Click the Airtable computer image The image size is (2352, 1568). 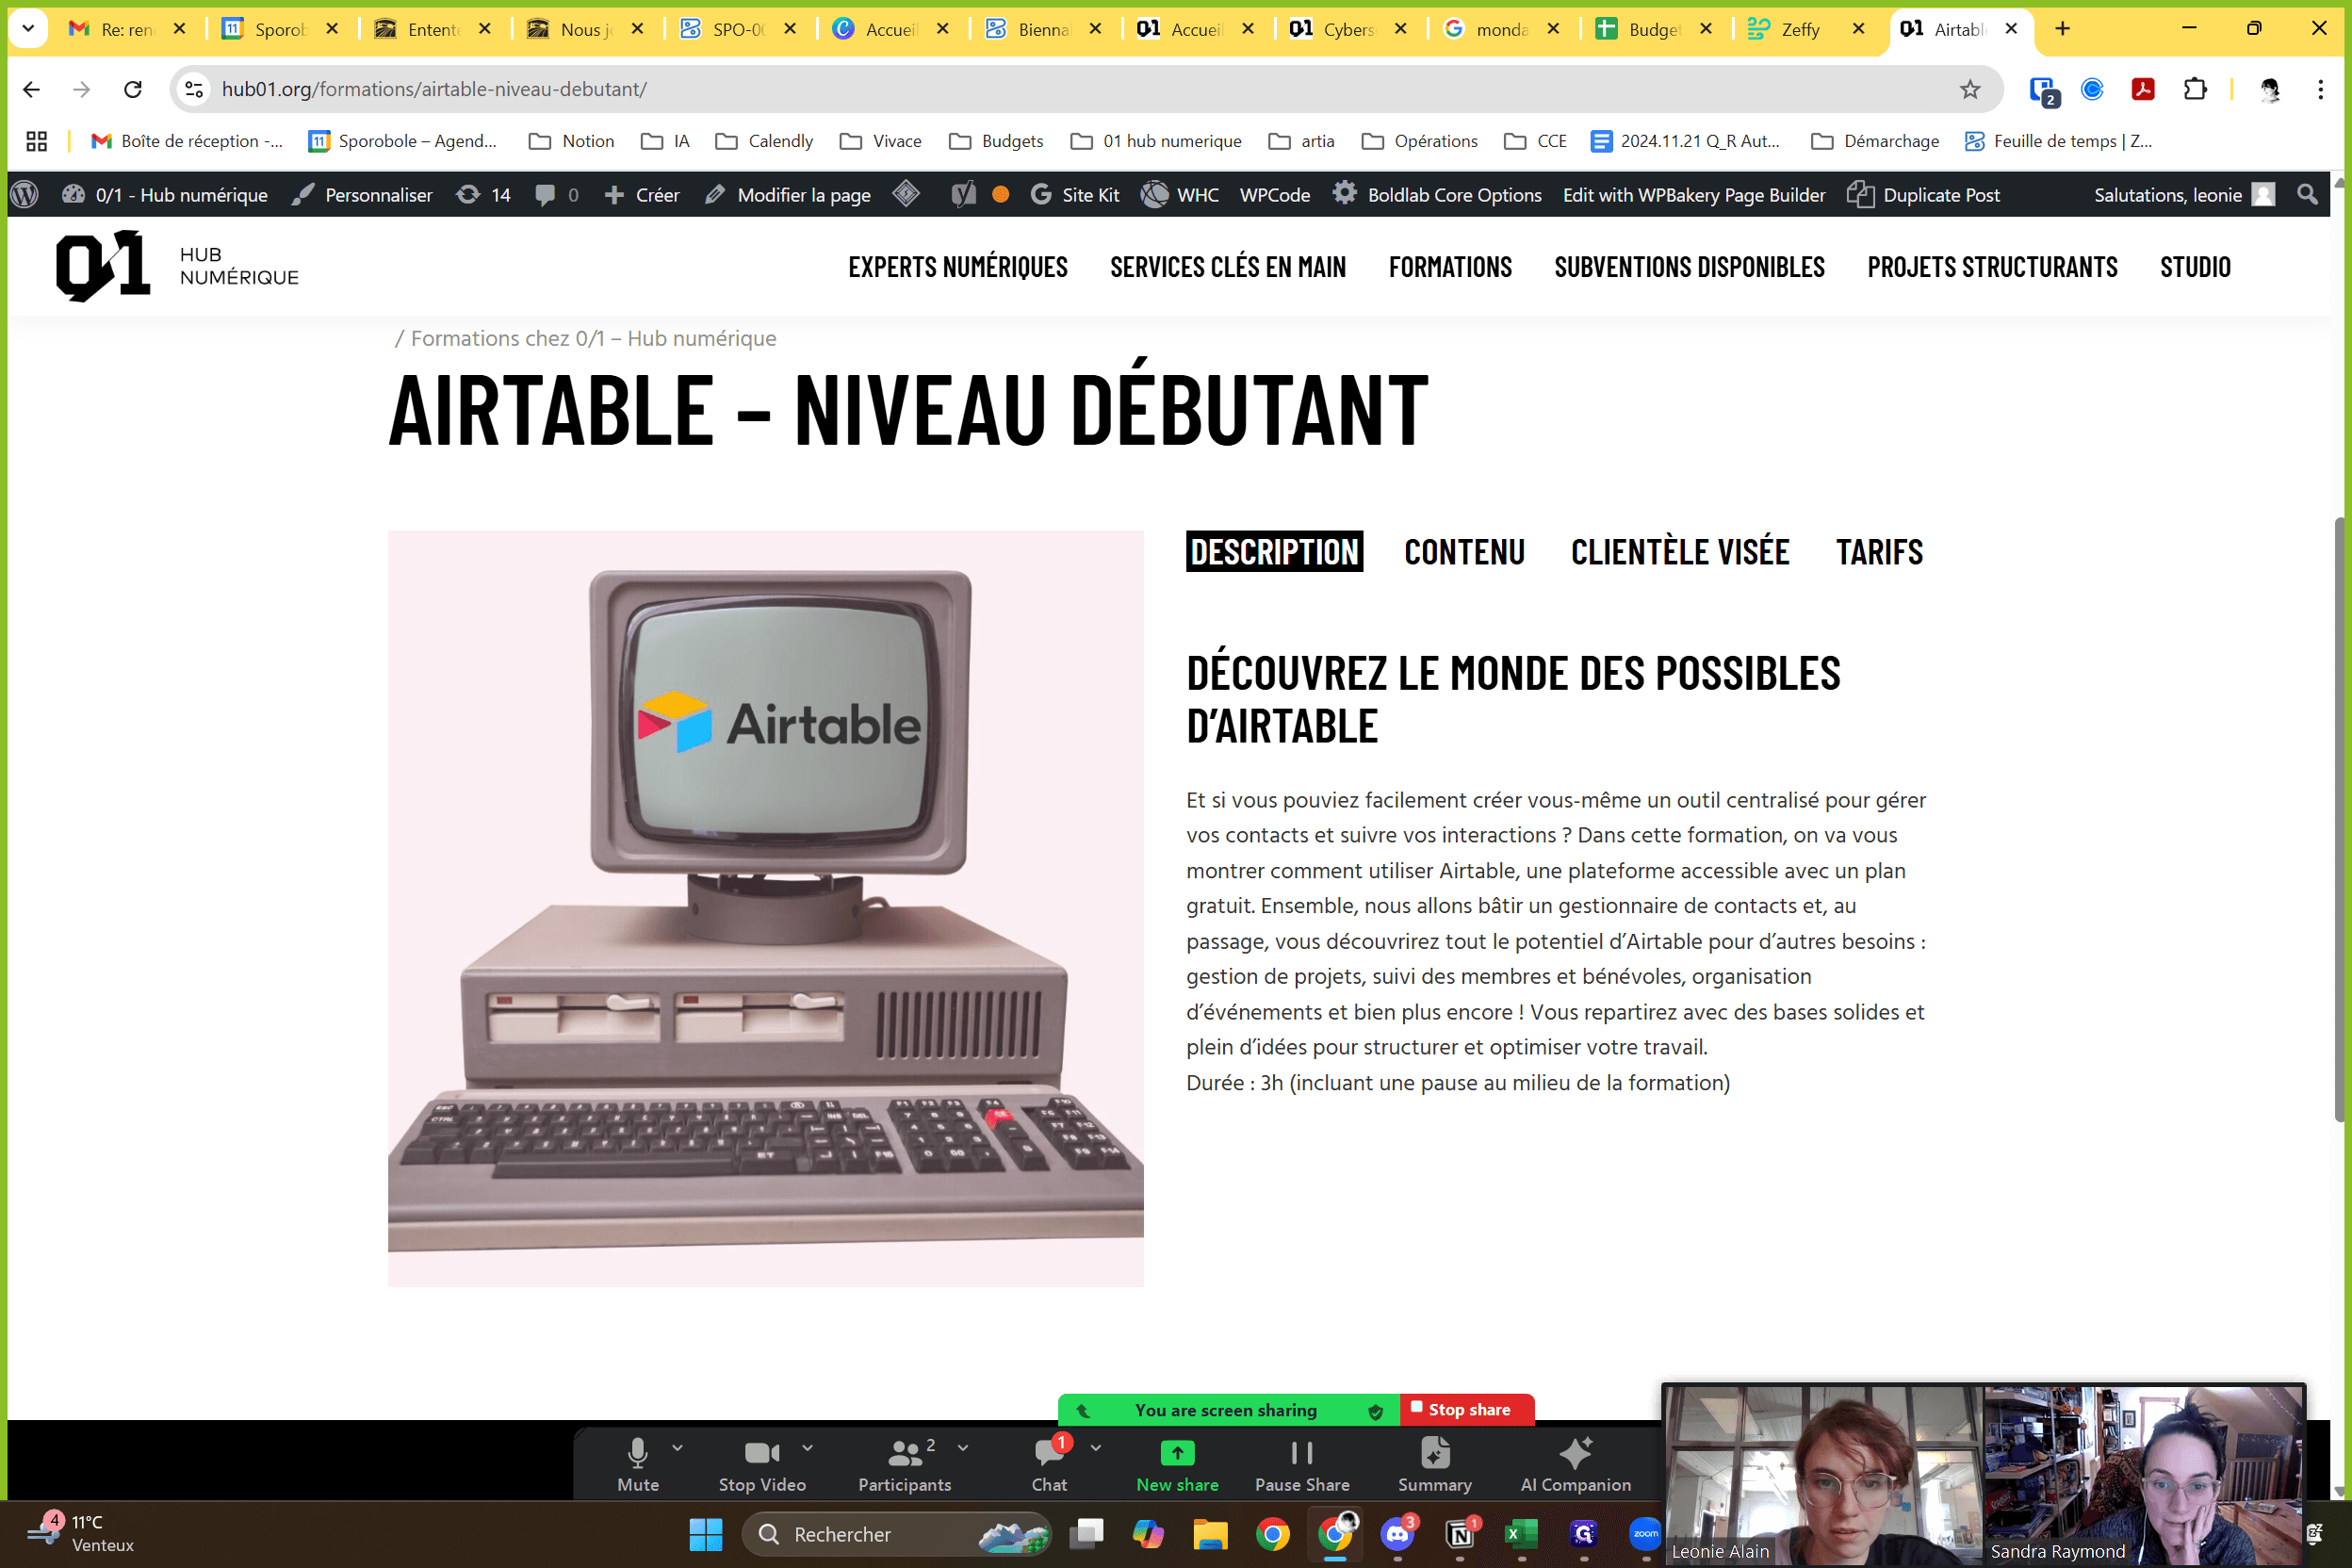(x=766, y=908)
